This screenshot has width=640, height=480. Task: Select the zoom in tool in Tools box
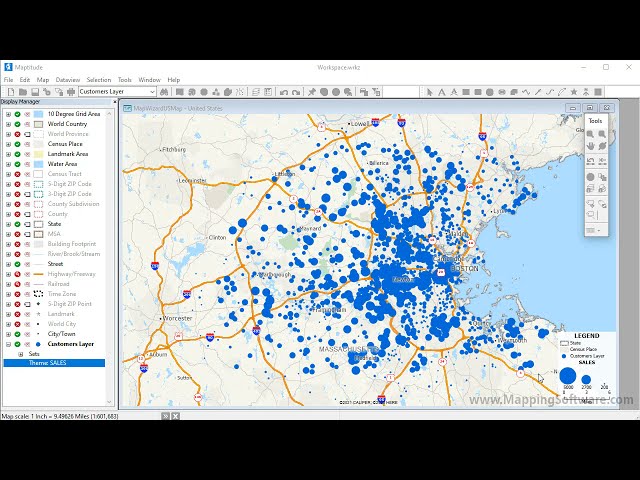click(590, 134)
